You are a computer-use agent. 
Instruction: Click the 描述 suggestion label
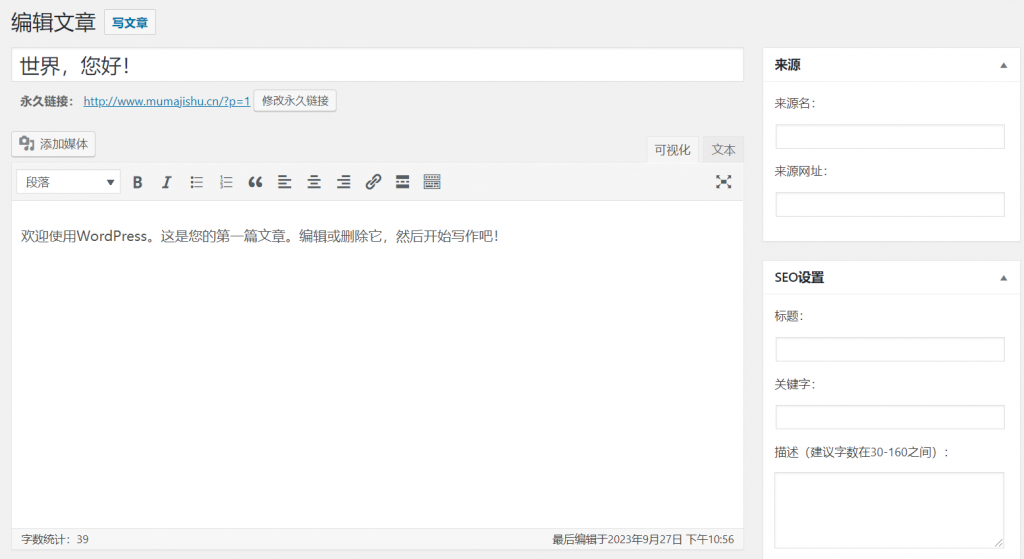point(862,453)
